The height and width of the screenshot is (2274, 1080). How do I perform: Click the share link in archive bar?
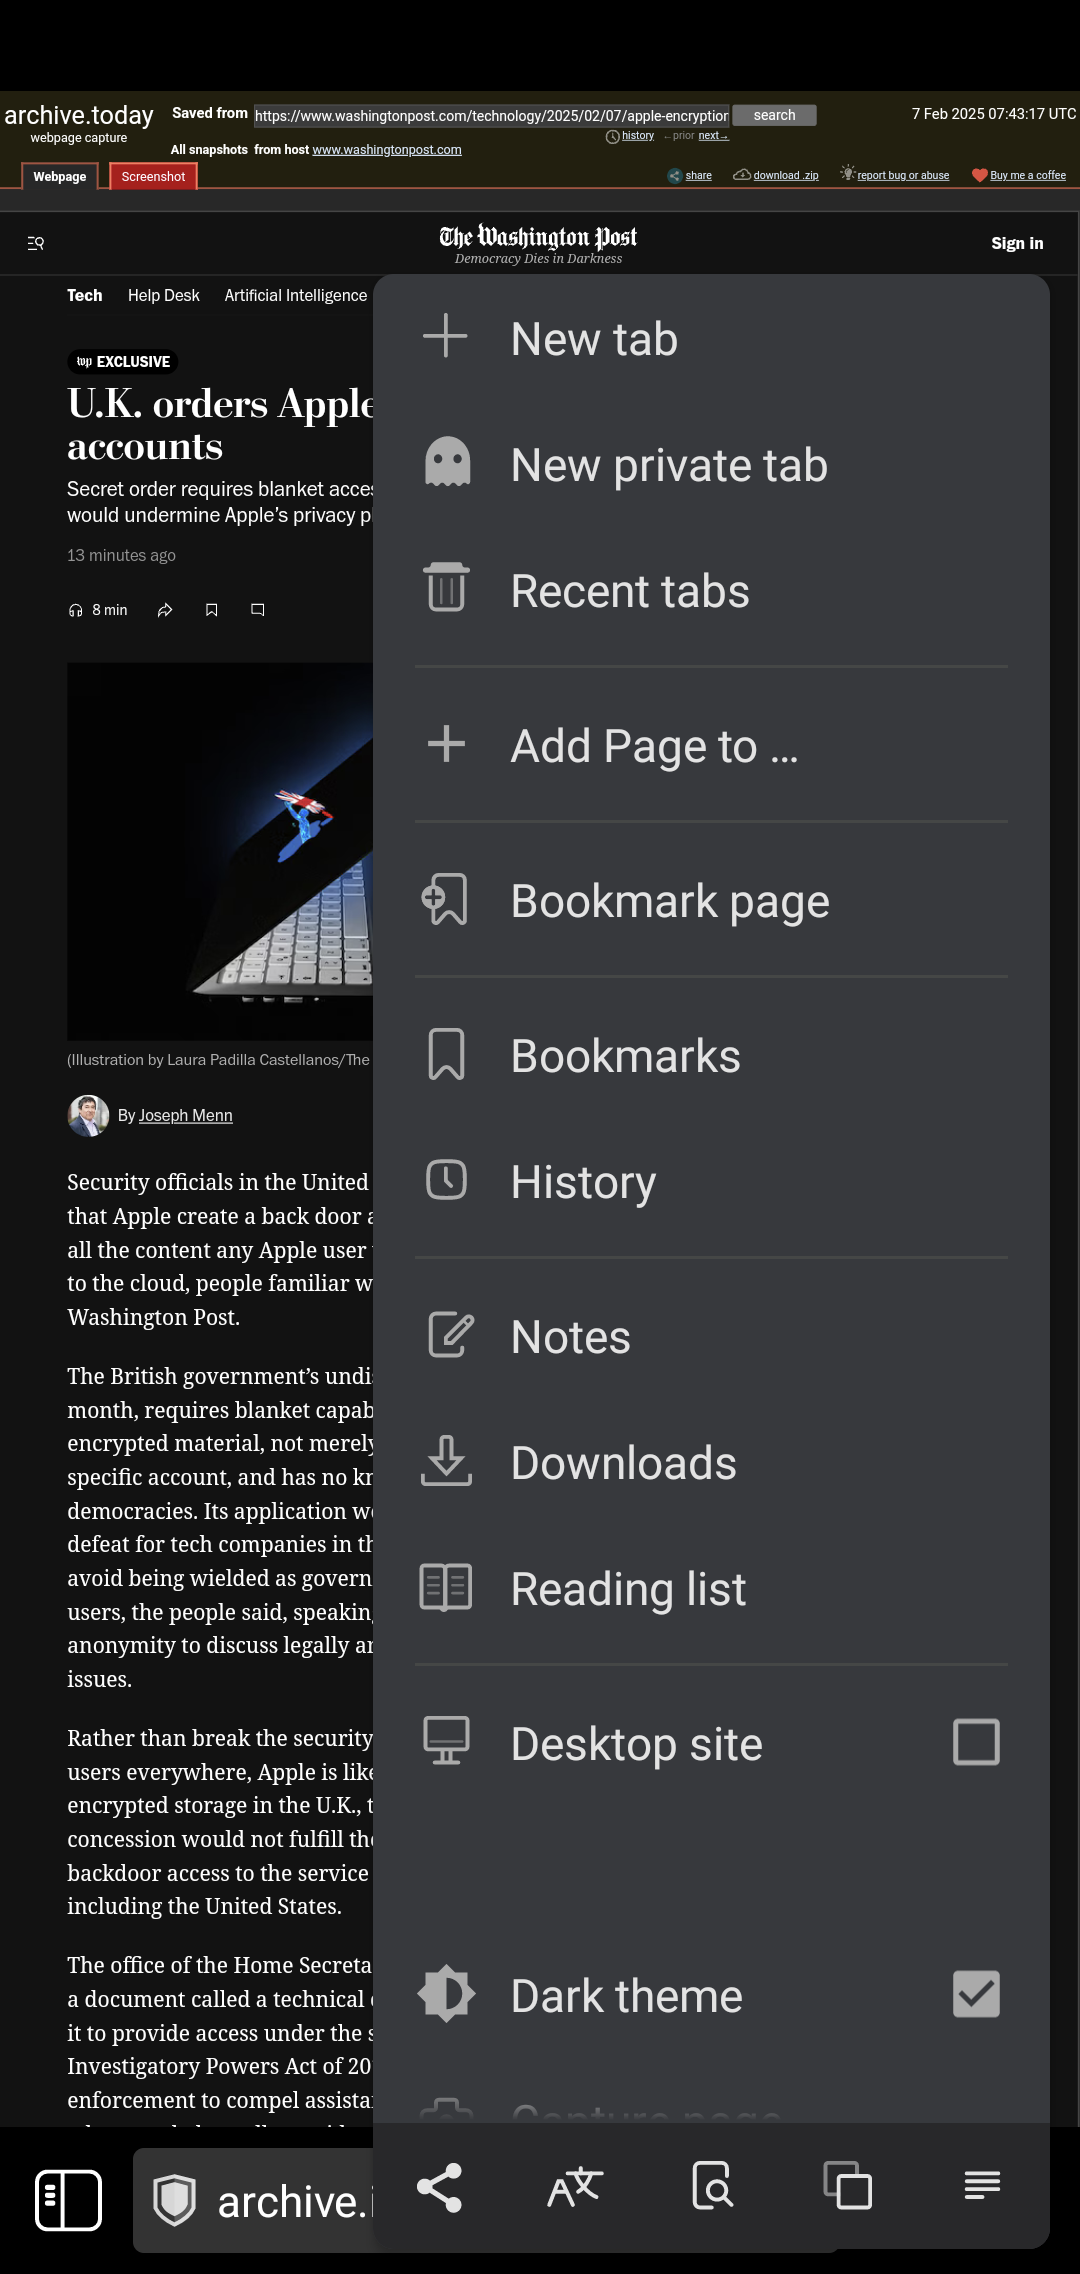click(x=698, y=175)
